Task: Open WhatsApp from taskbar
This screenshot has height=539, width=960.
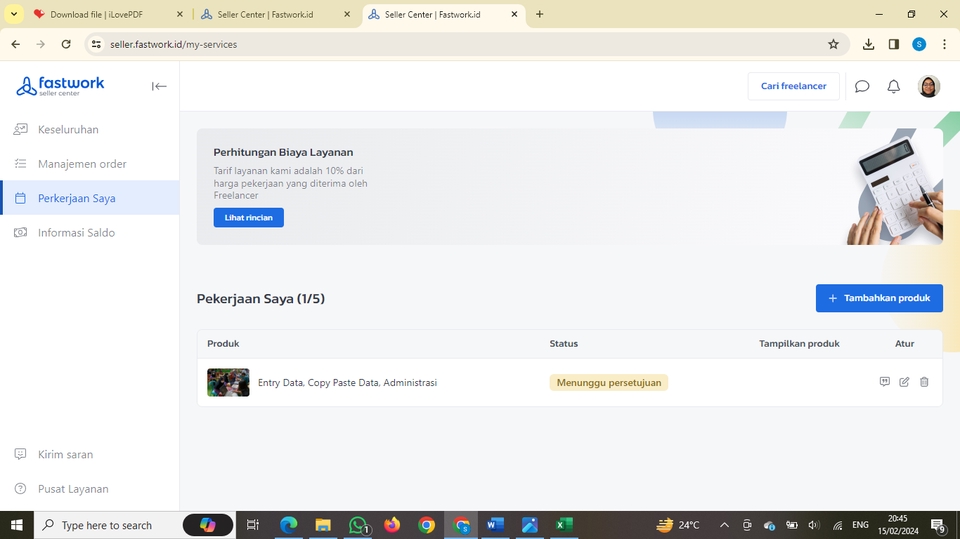Action: (358, 525)
